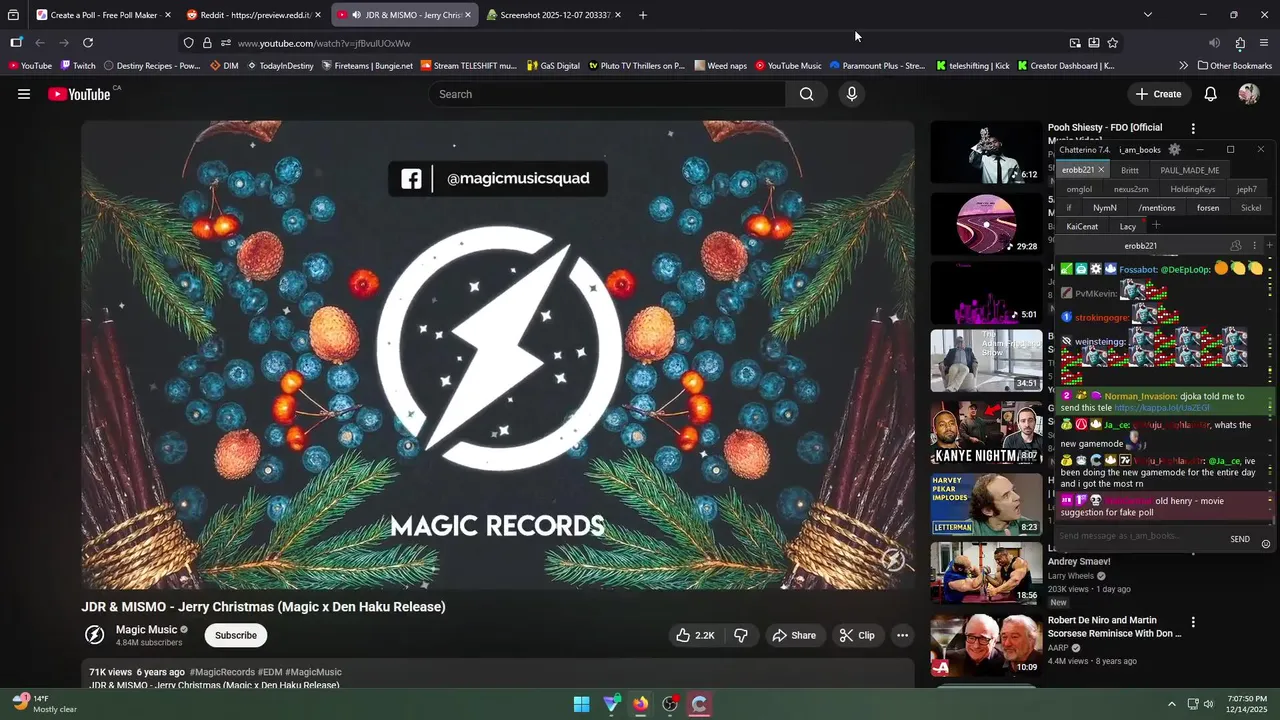This screenshot has width=1280, height=720.
Task: Open Chatterino settings gear
Action: click(1175, 150)
